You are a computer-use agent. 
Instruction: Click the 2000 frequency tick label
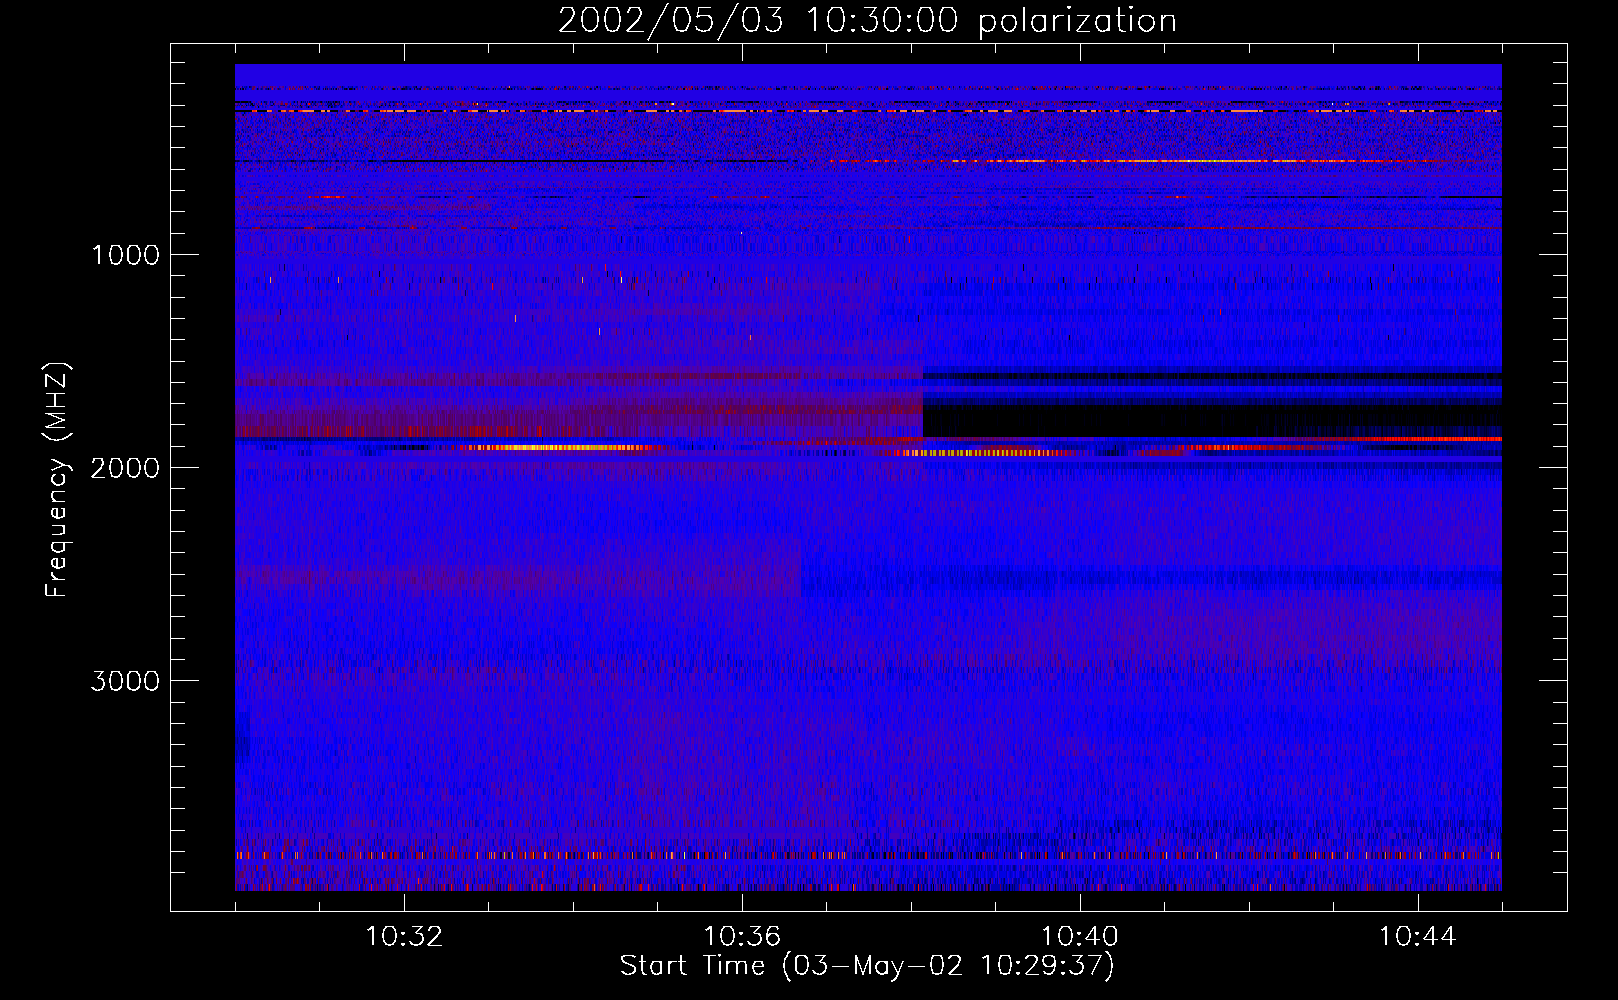[125, 468]
